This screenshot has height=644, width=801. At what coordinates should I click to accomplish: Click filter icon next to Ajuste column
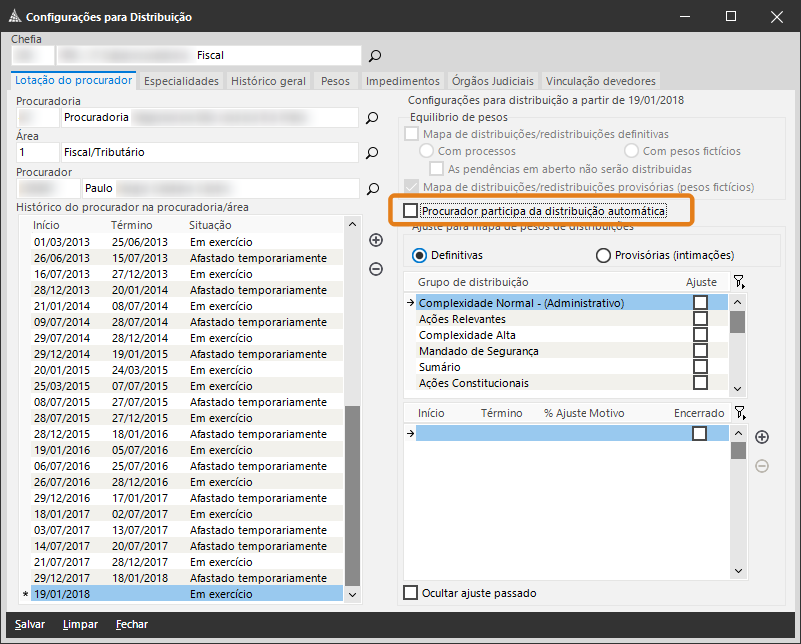pos(738,283)
